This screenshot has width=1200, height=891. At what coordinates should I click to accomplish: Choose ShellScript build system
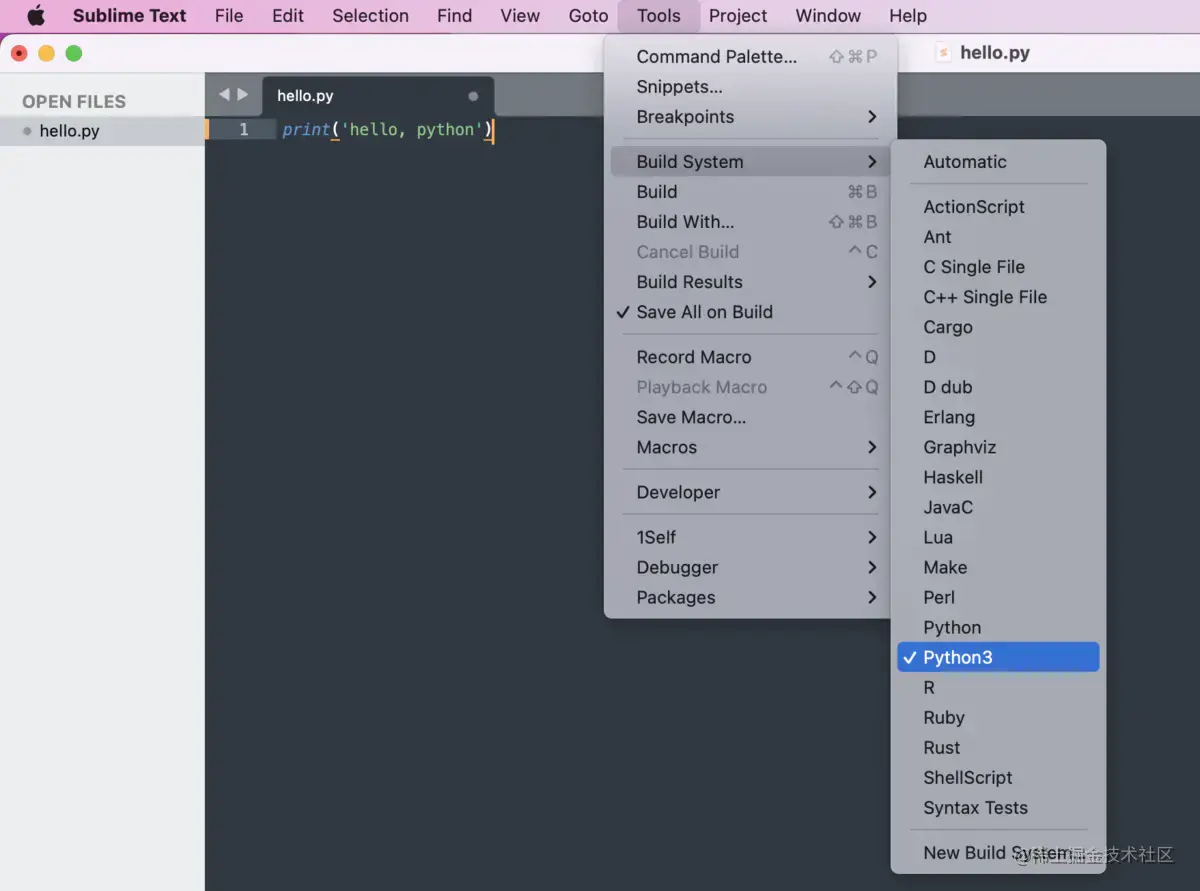(x=998, y=777)
